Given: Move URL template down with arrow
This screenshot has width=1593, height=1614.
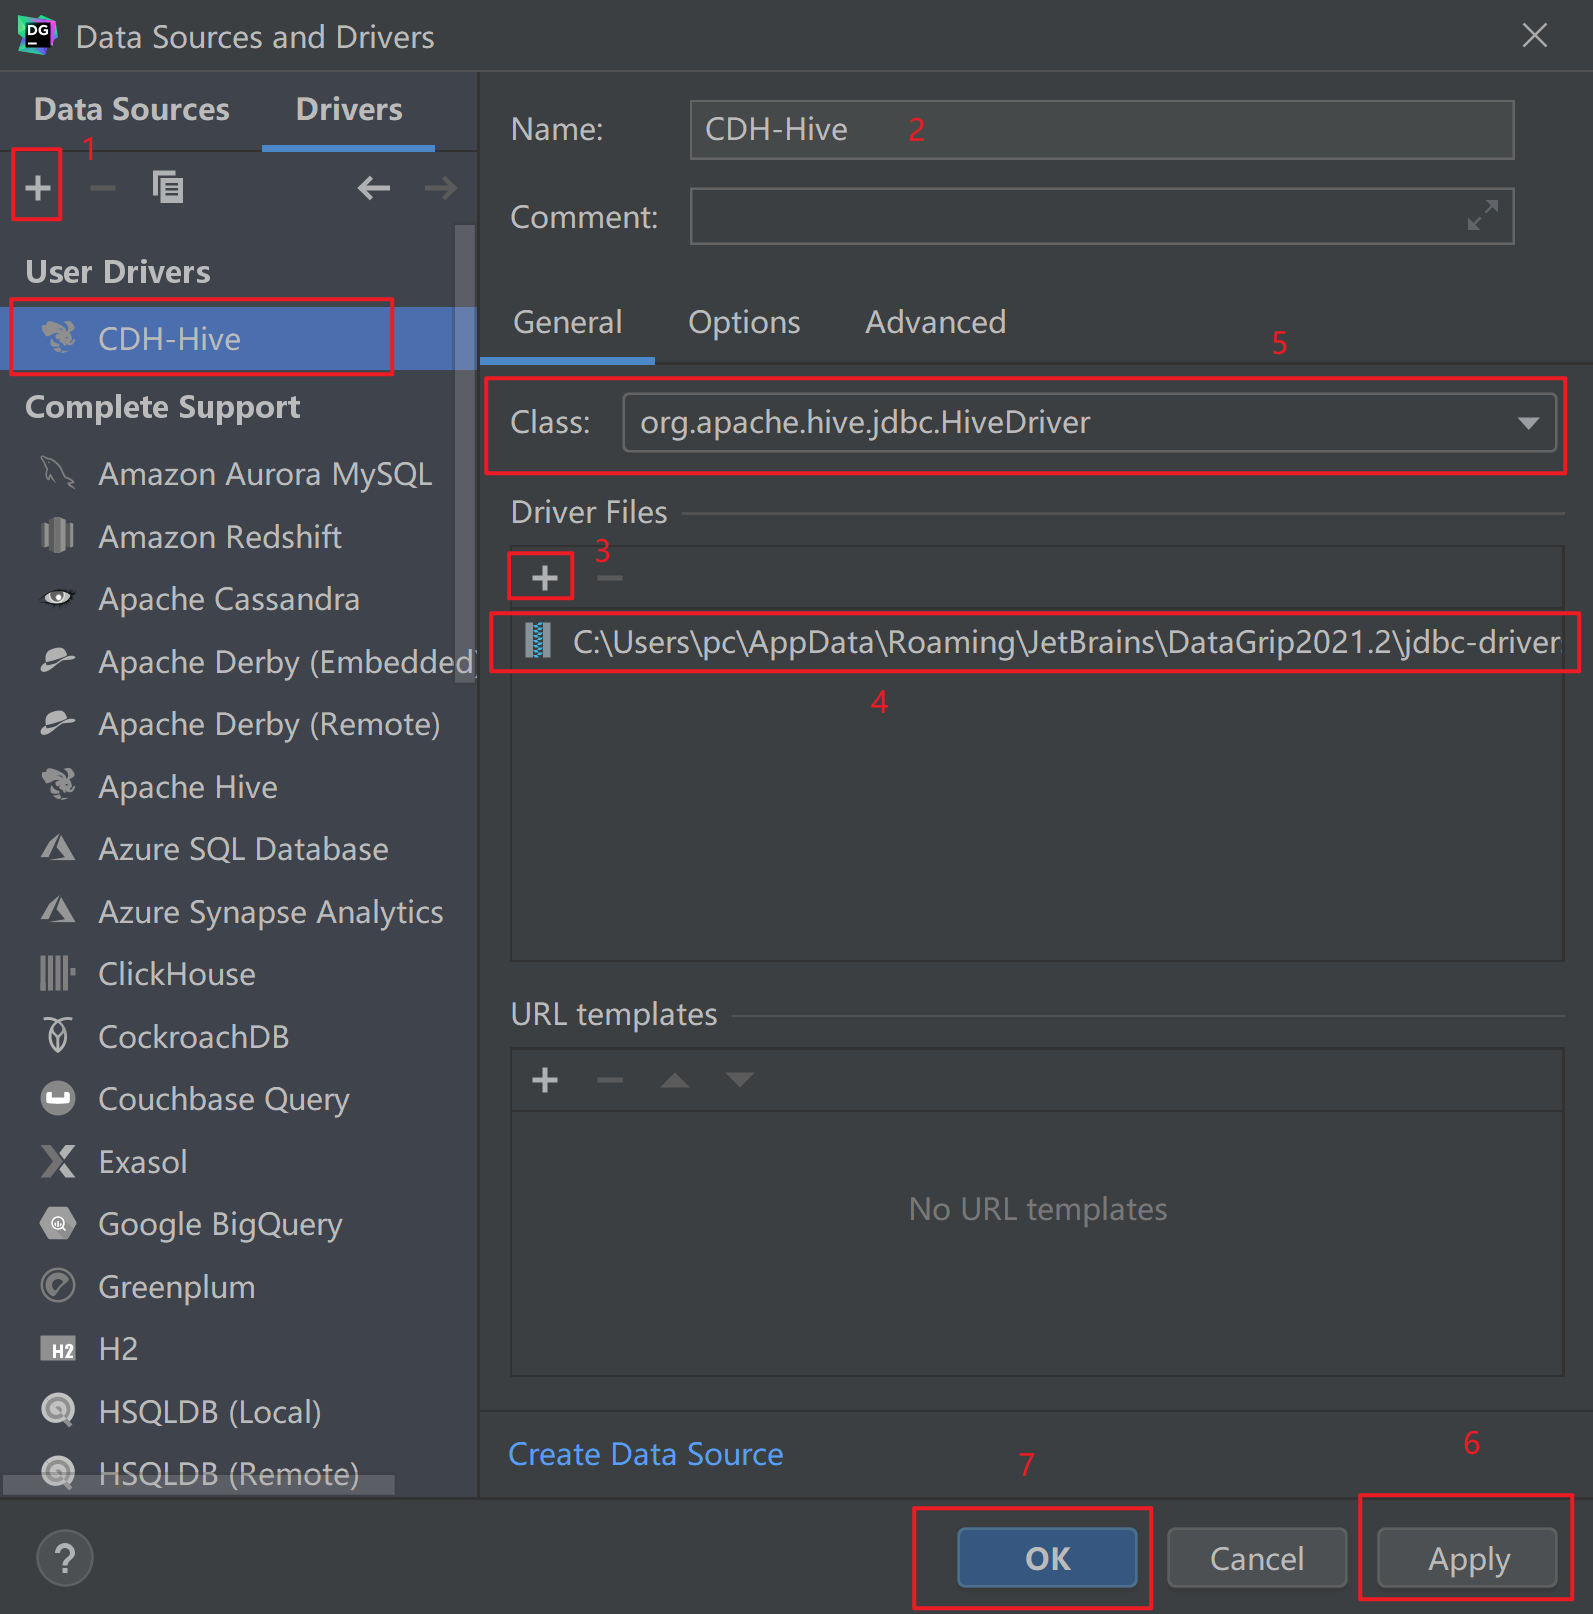Looking at the screenshot, I should tap(740, 1079).
